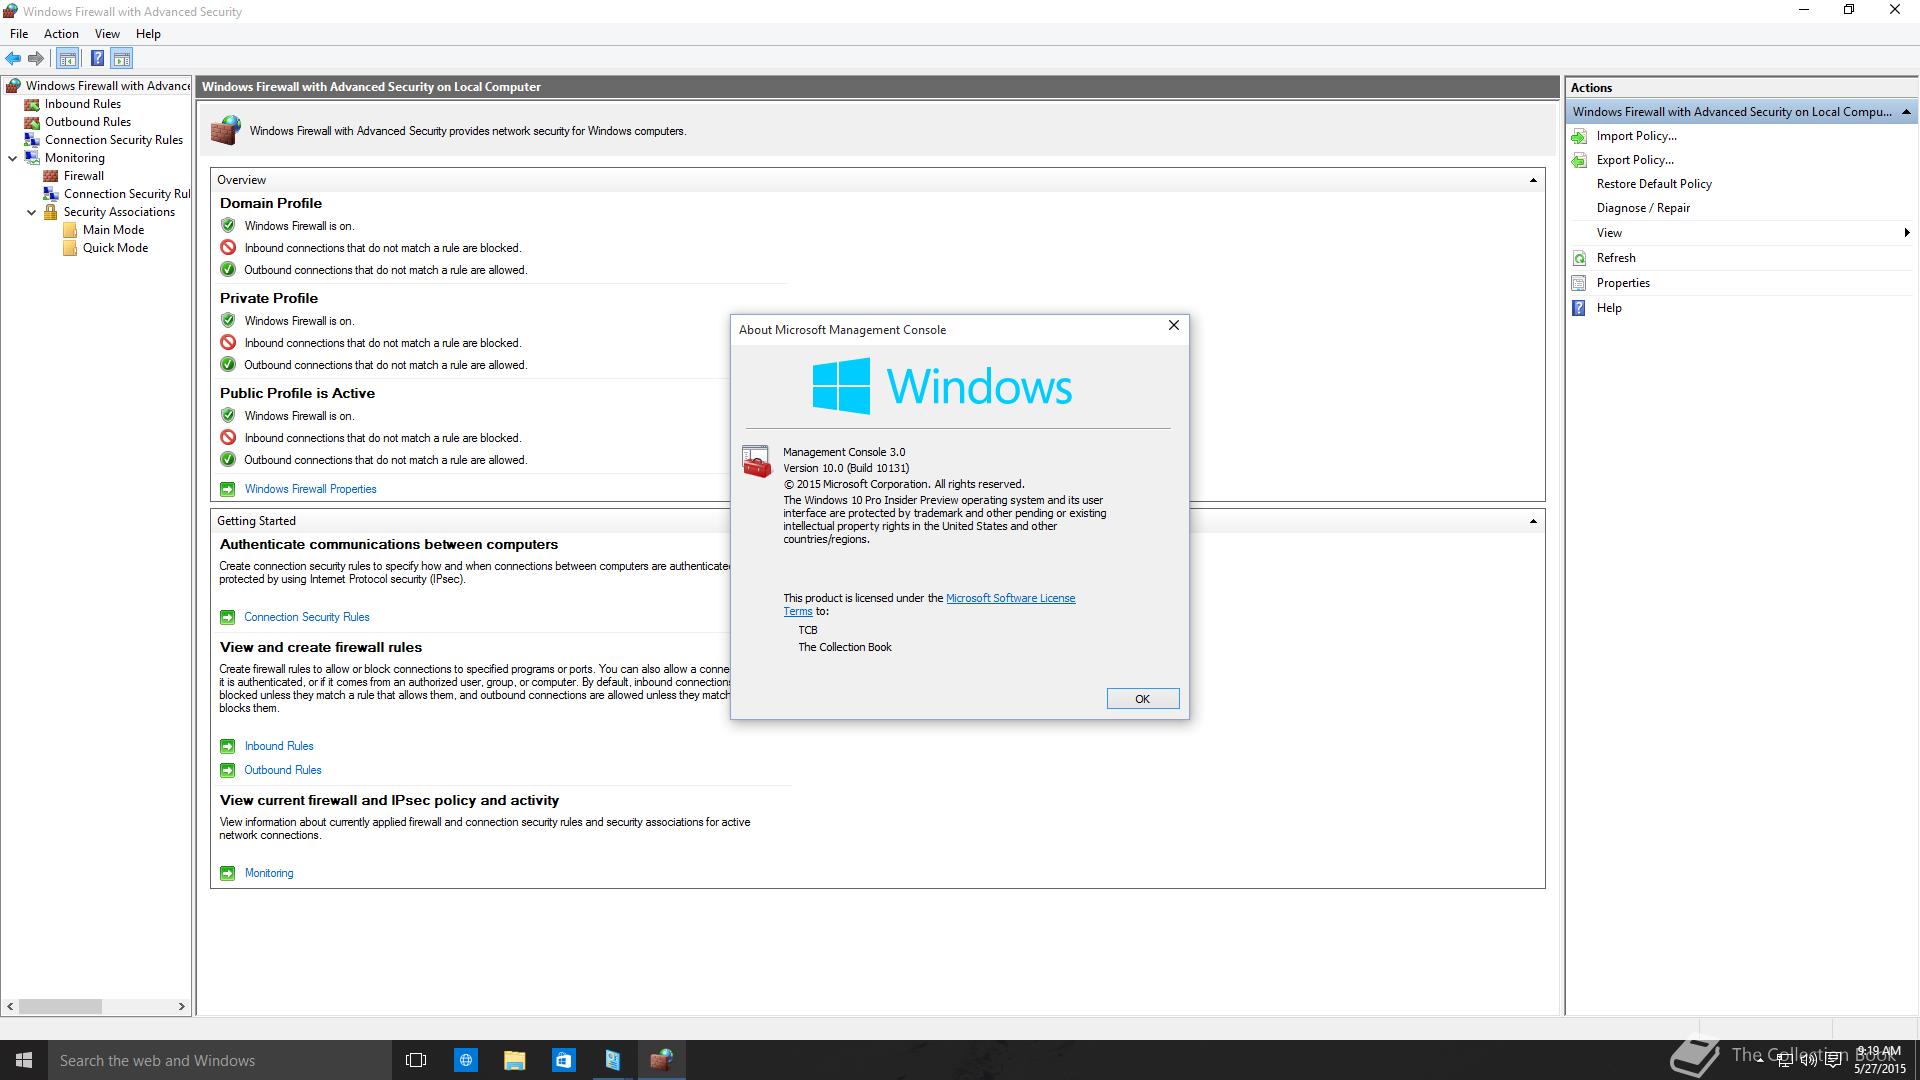Click scroll right arrow in tree pane

(x=182, y=1006)
